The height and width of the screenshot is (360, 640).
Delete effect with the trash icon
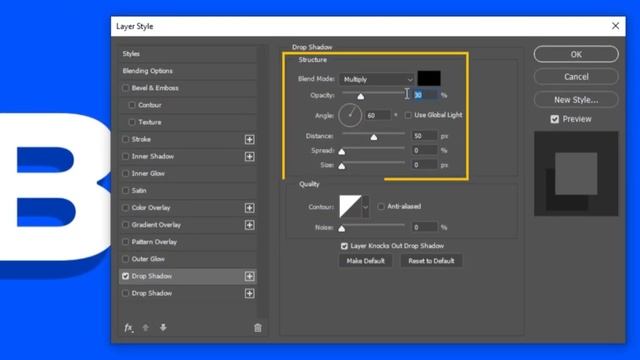pyautogui.click(x=258, y=328)
